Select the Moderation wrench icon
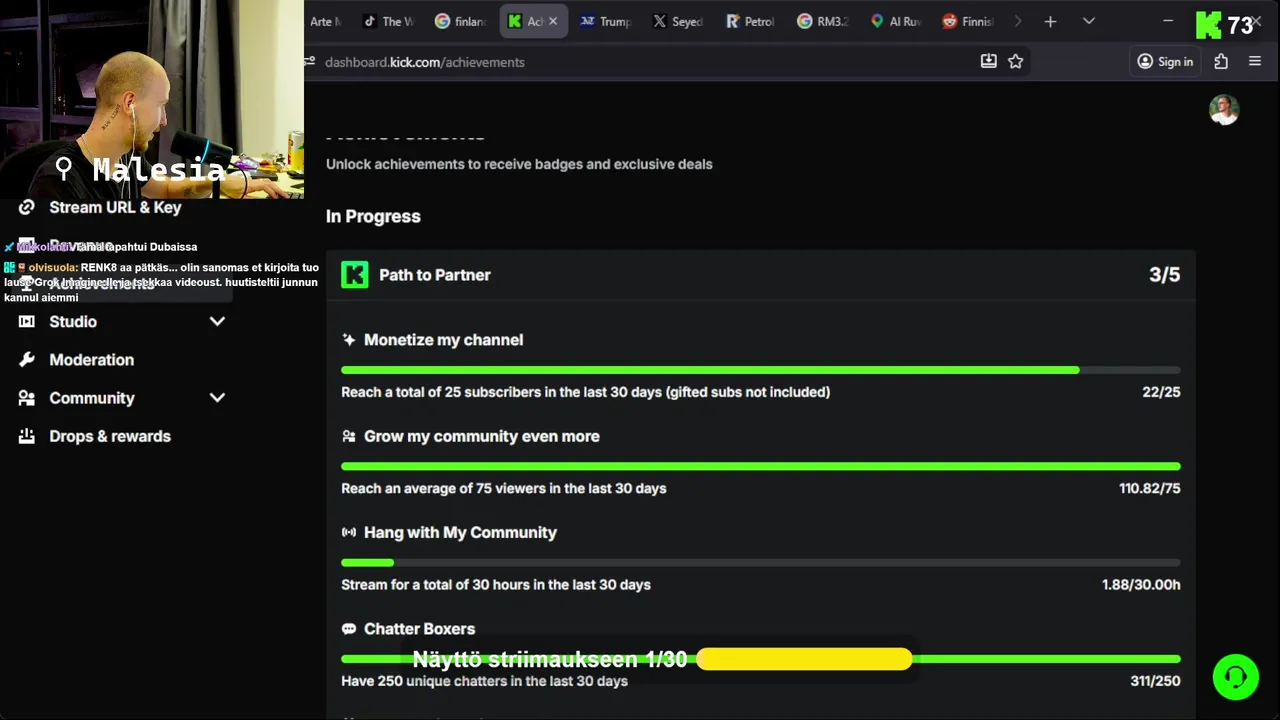This screenshot has width=1280, height=720. click(27, 359)
